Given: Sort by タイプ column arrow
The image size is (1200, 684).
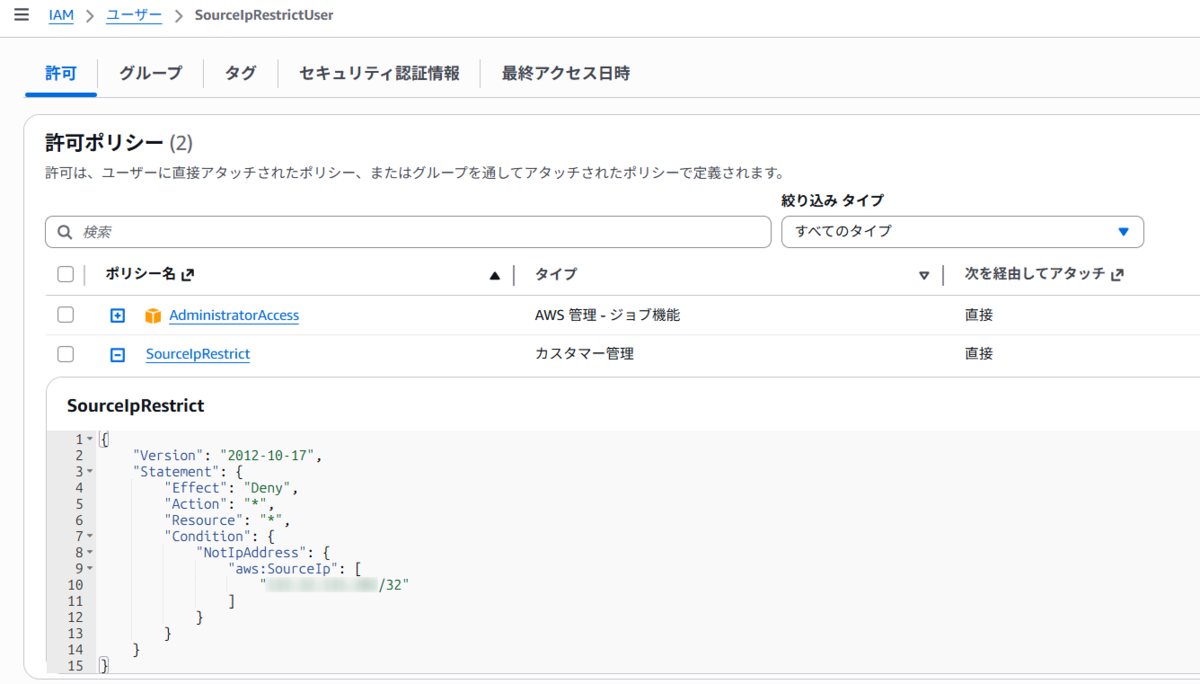Looking at the screenshot, I should [924, 275].
